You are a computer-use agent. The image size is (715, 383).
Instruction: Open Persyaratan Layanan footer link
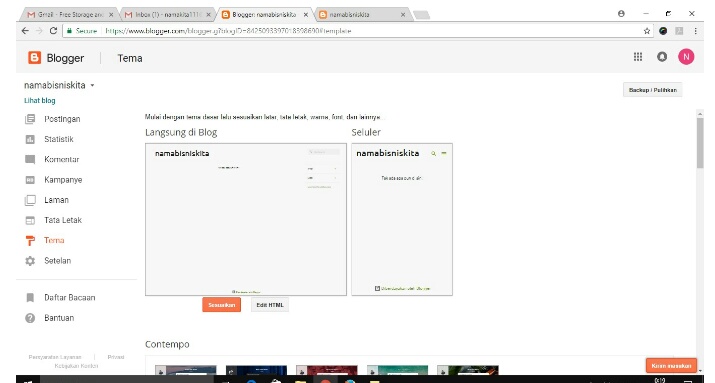[55, 357]
